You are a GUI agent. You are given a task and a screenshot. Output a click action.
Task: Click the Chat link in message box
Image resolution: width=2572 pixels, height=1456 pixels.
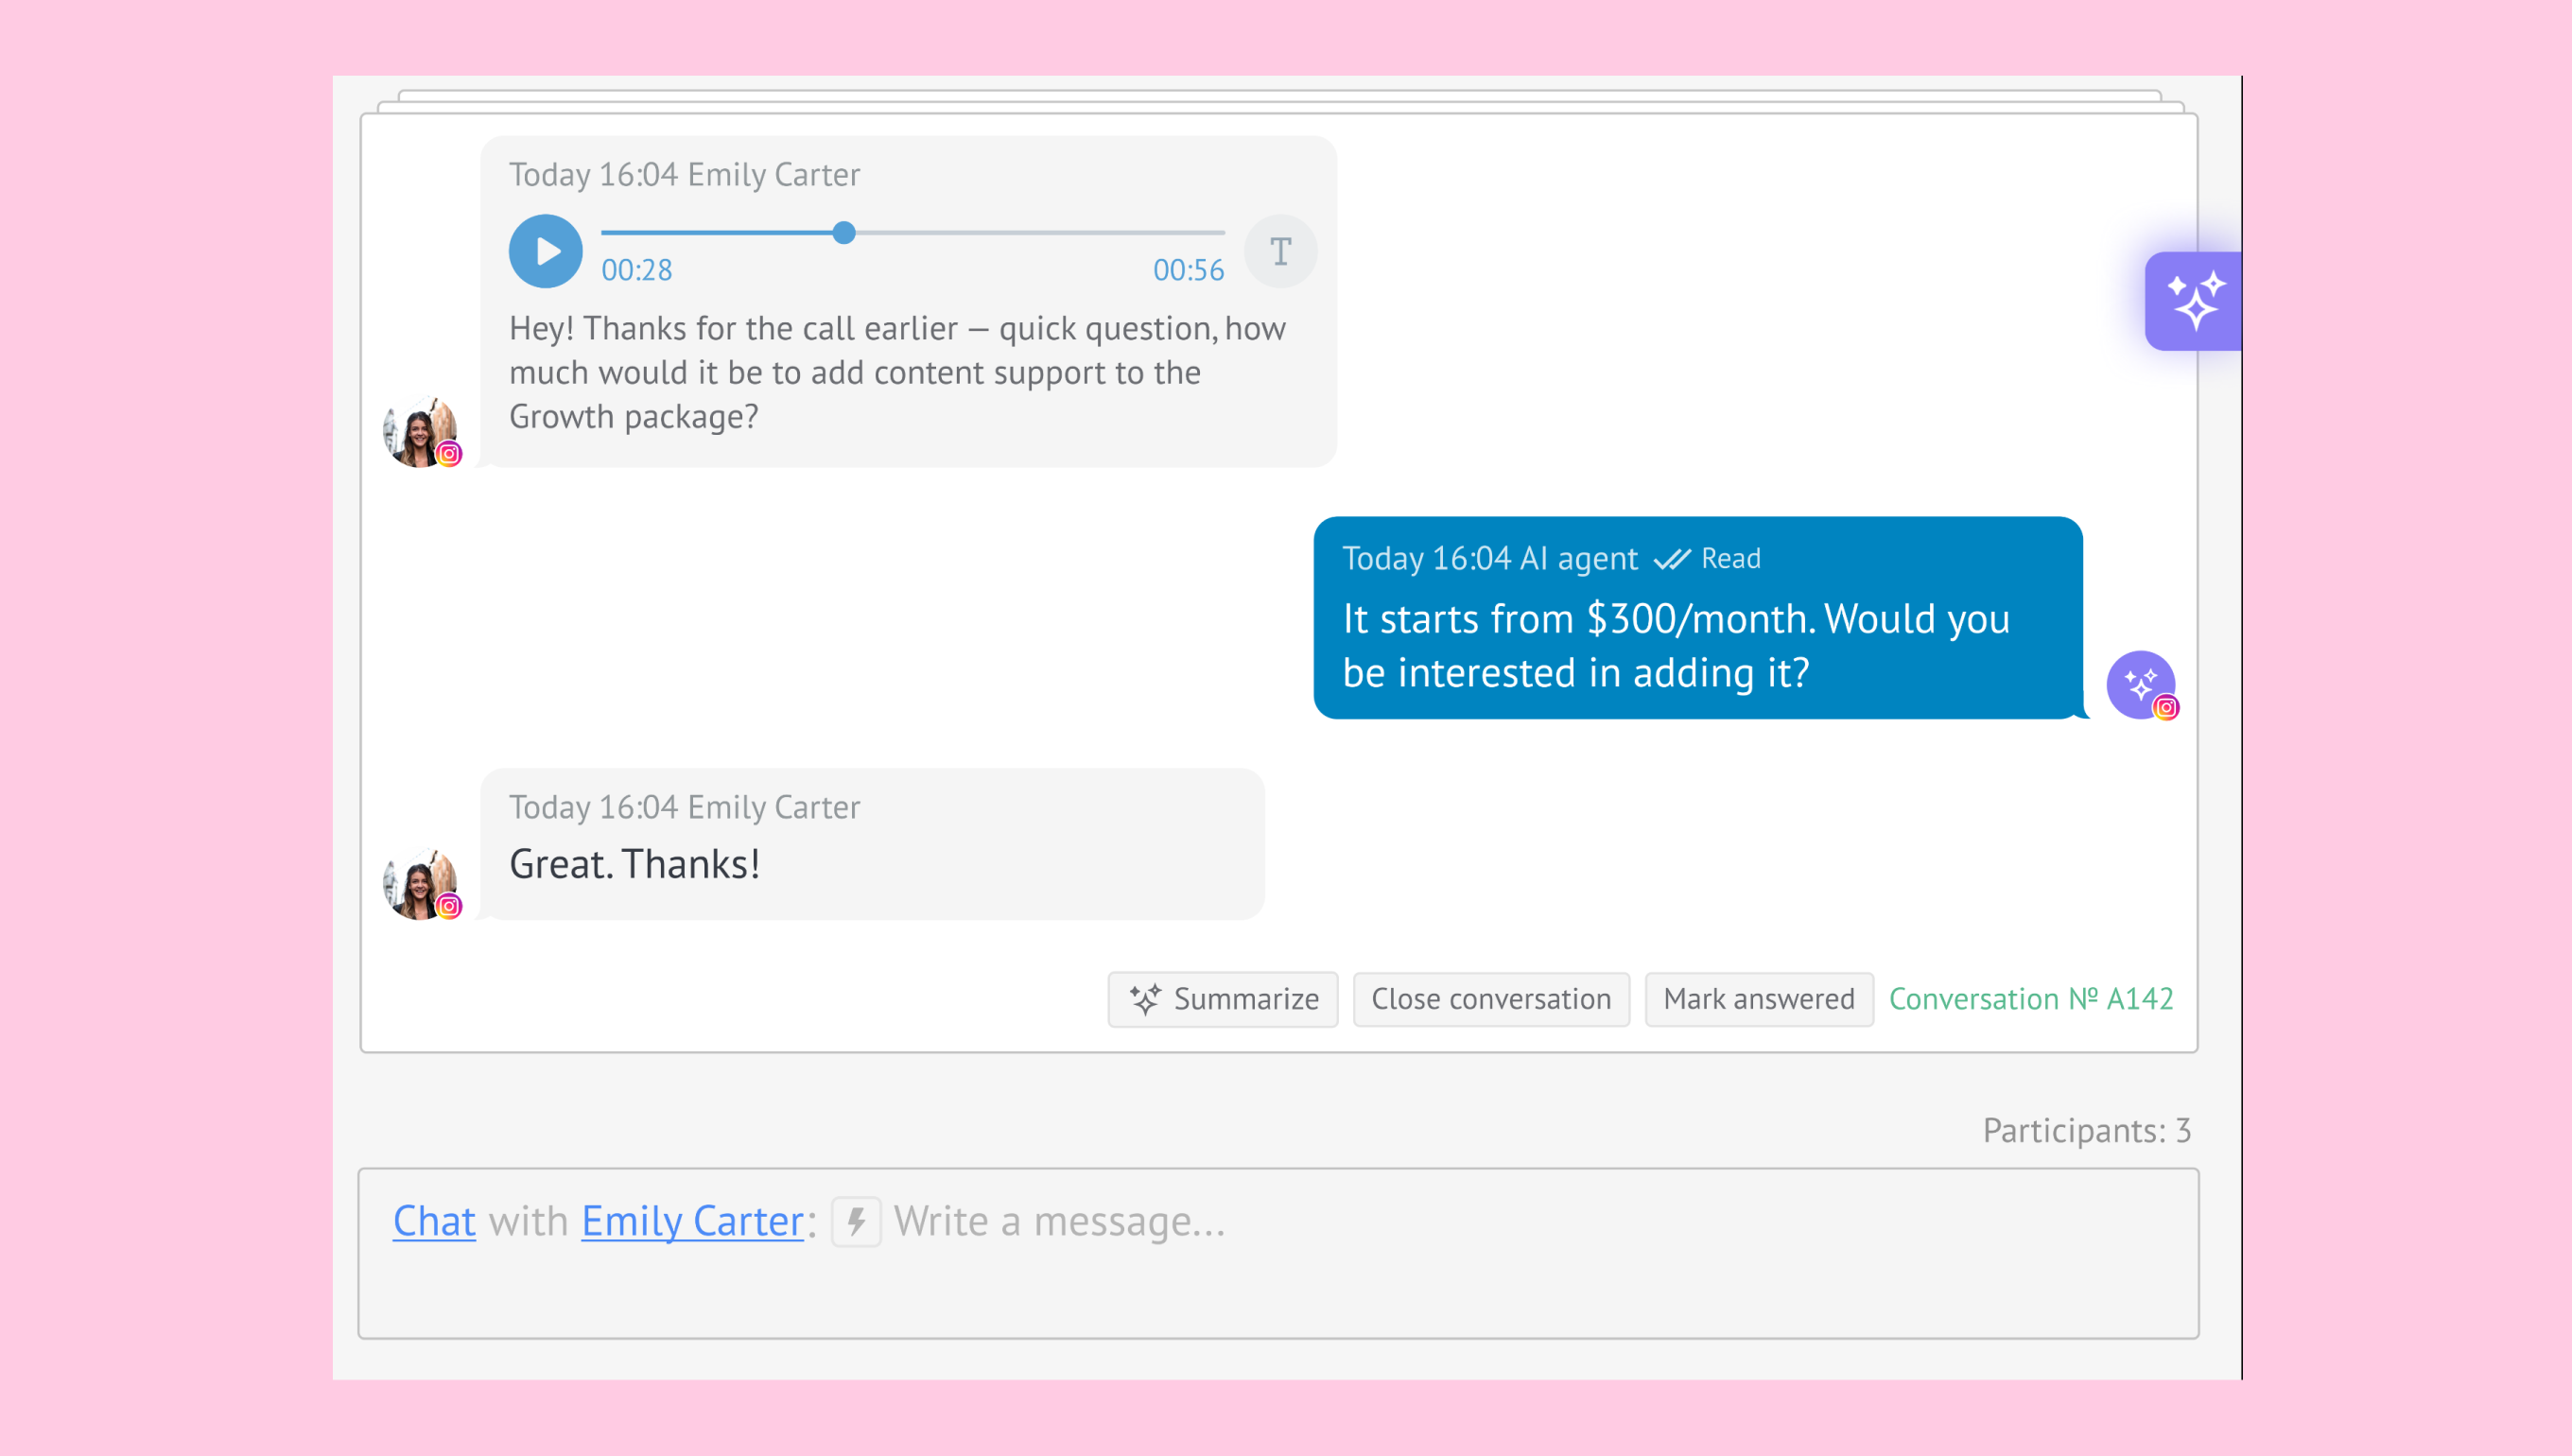(x=434, y=1221)
